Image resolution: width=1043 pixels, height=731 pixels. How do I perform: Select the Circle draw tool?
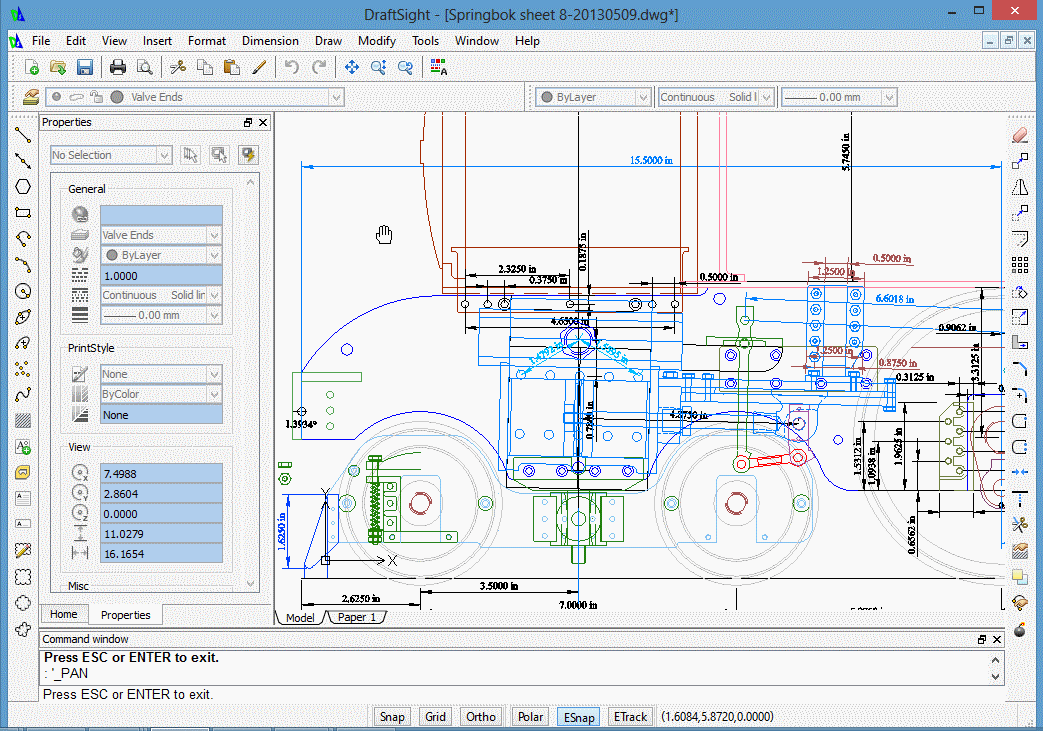tap(23, 291)
